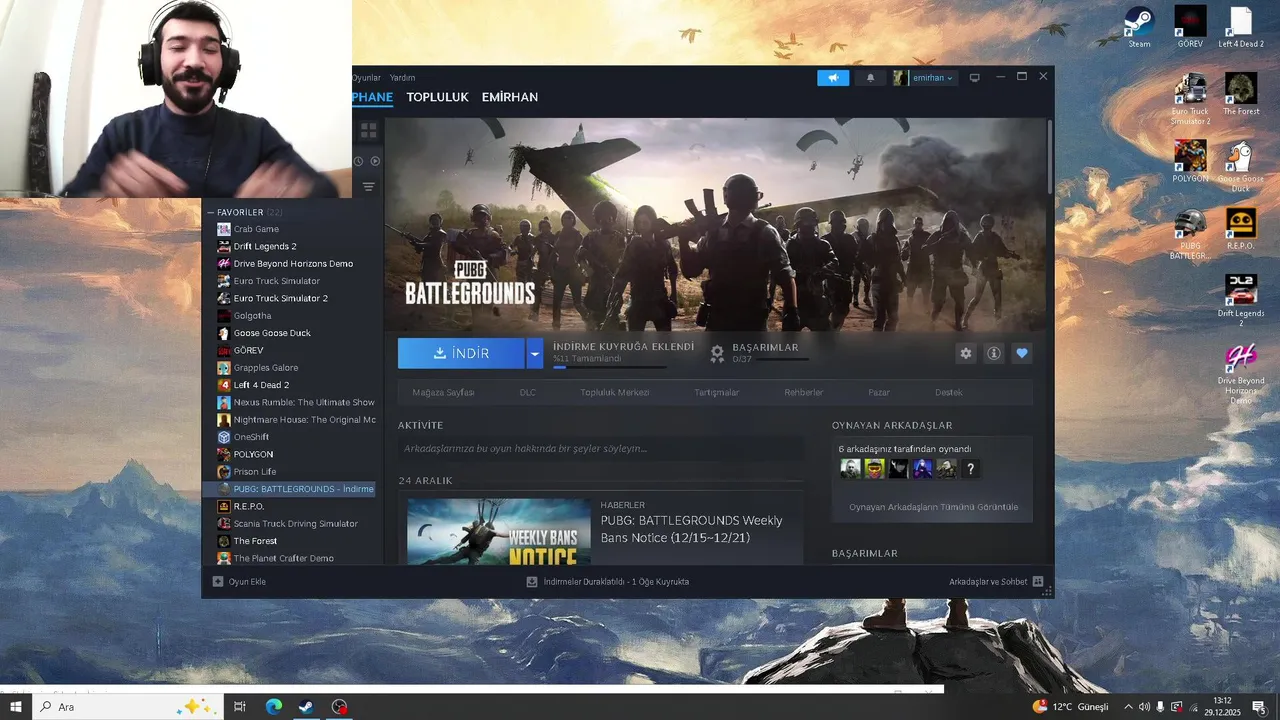Open the Steam announcements megaphone button

click(832, 78)
